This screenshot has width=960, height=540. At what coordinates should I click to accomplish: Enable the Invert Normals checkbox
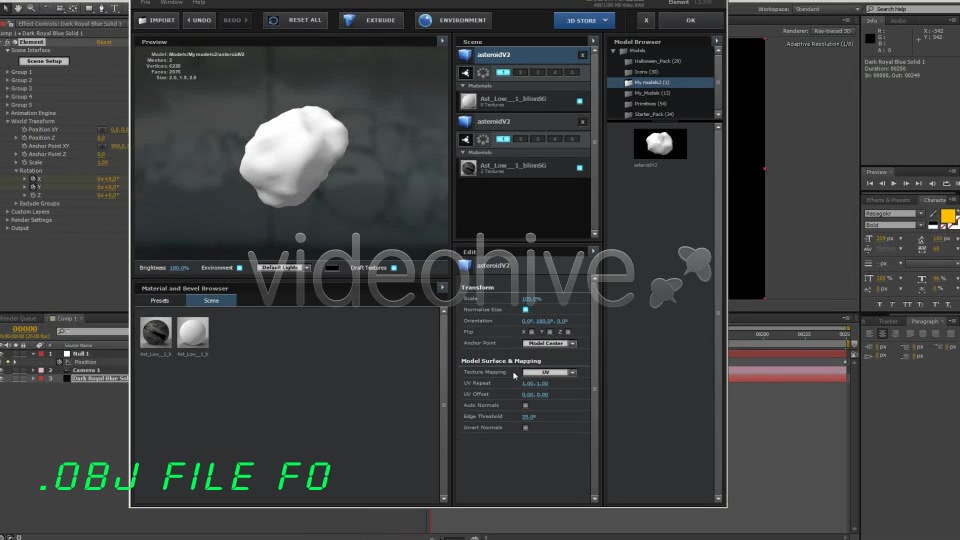click(525, 427)
